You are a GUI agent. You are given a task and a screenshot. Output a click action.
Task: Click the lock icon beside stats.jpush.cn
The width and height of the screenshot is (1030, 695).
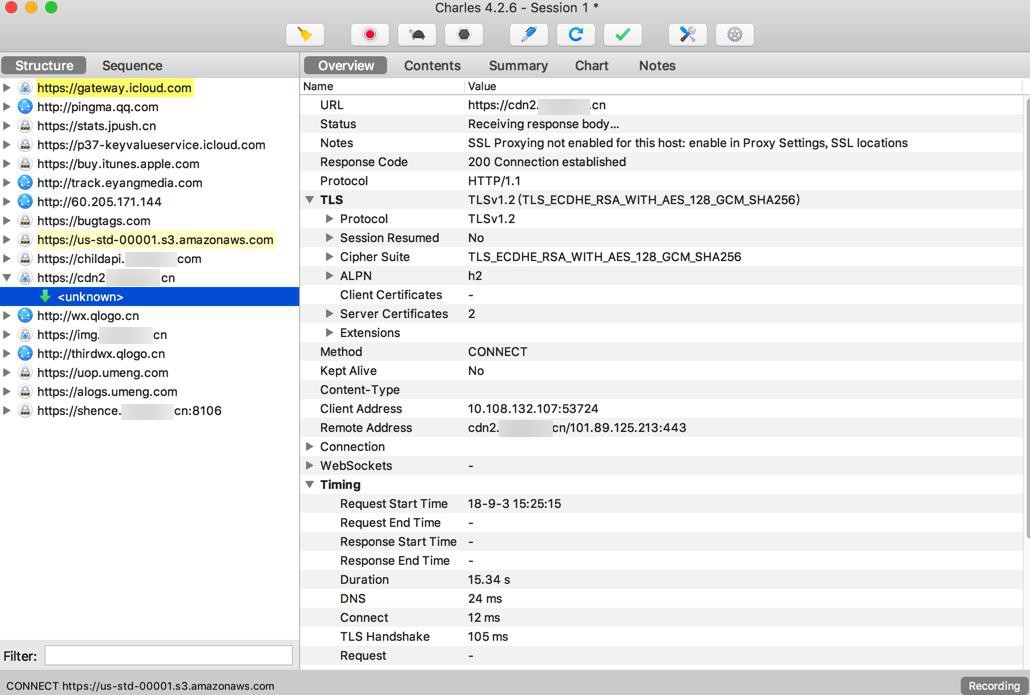coord(25,125)
